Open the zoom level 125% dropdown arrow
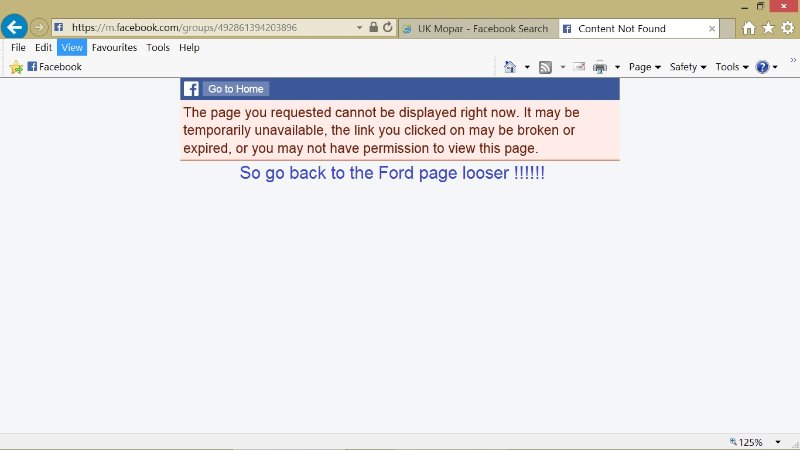This screenshot has height=450, width=800. point(778,442)
